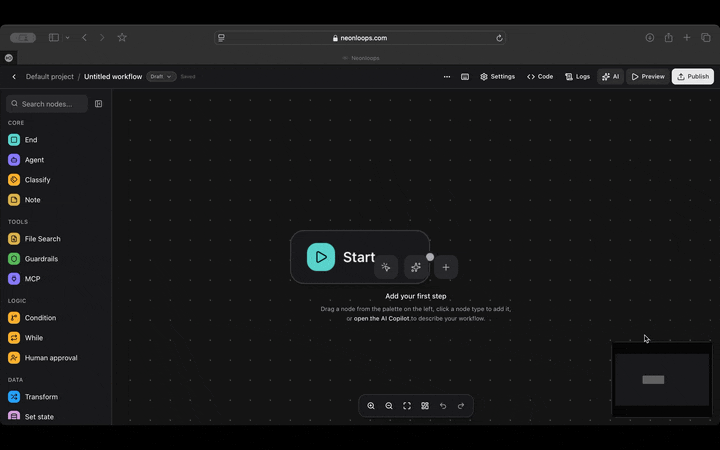Click the Start node play icon

coord(321,257)
